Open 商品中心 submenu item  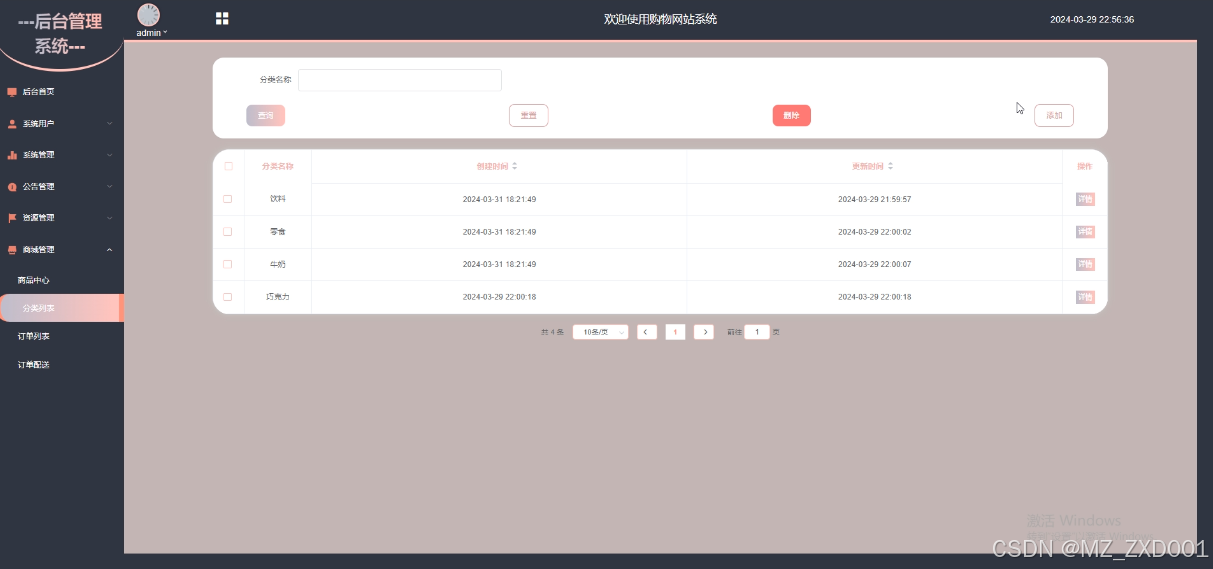point(62,281)
